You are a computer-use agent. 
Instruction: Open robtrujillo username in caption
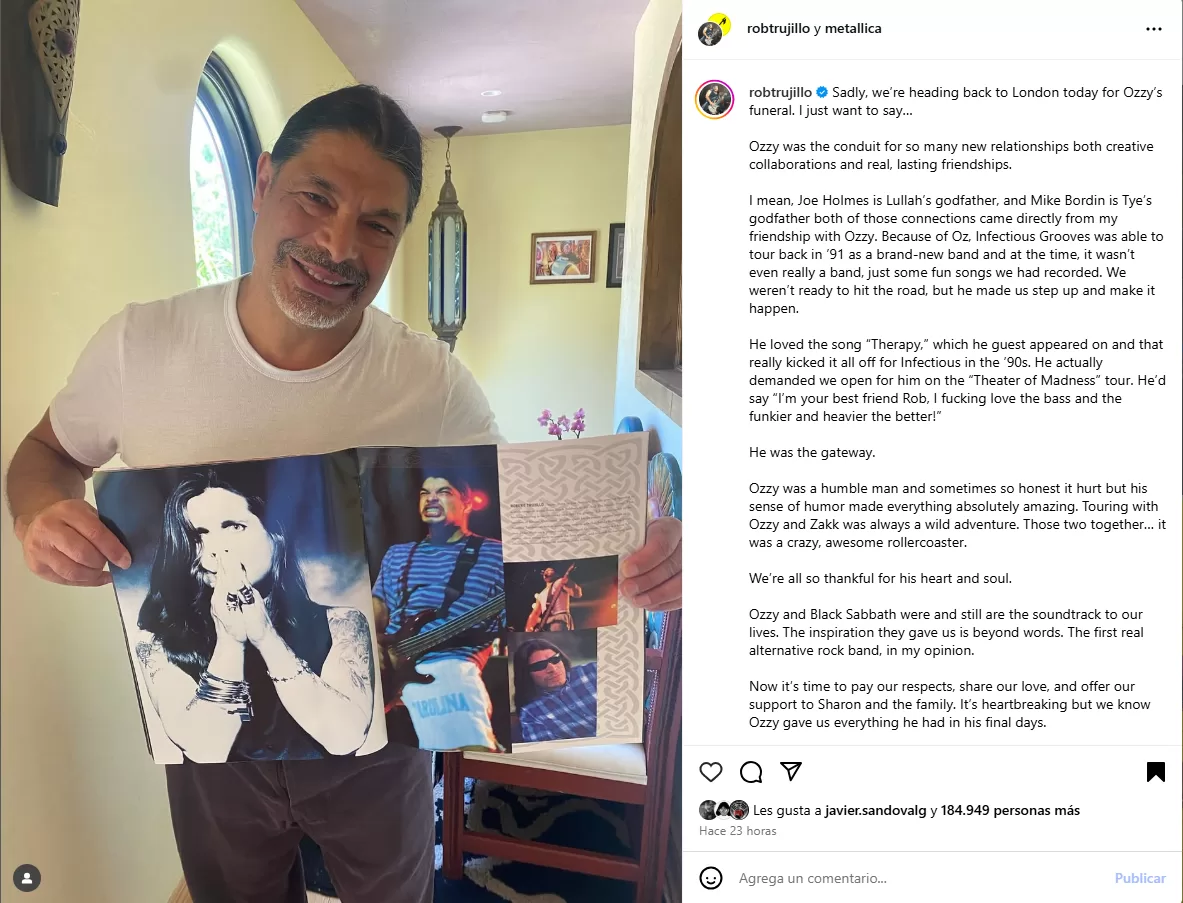pos(780,93)
